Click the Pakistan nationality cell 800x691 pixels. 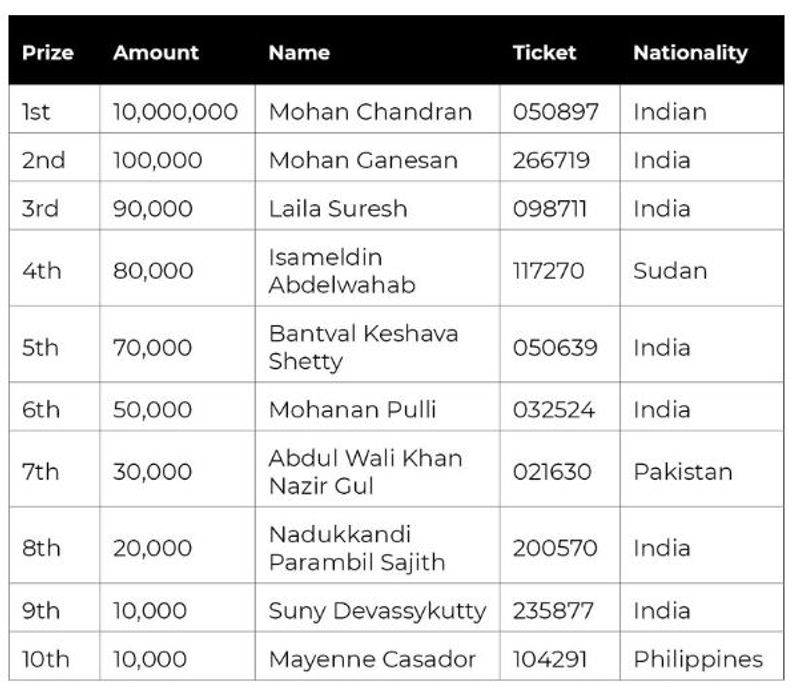[x=683, y=471]
